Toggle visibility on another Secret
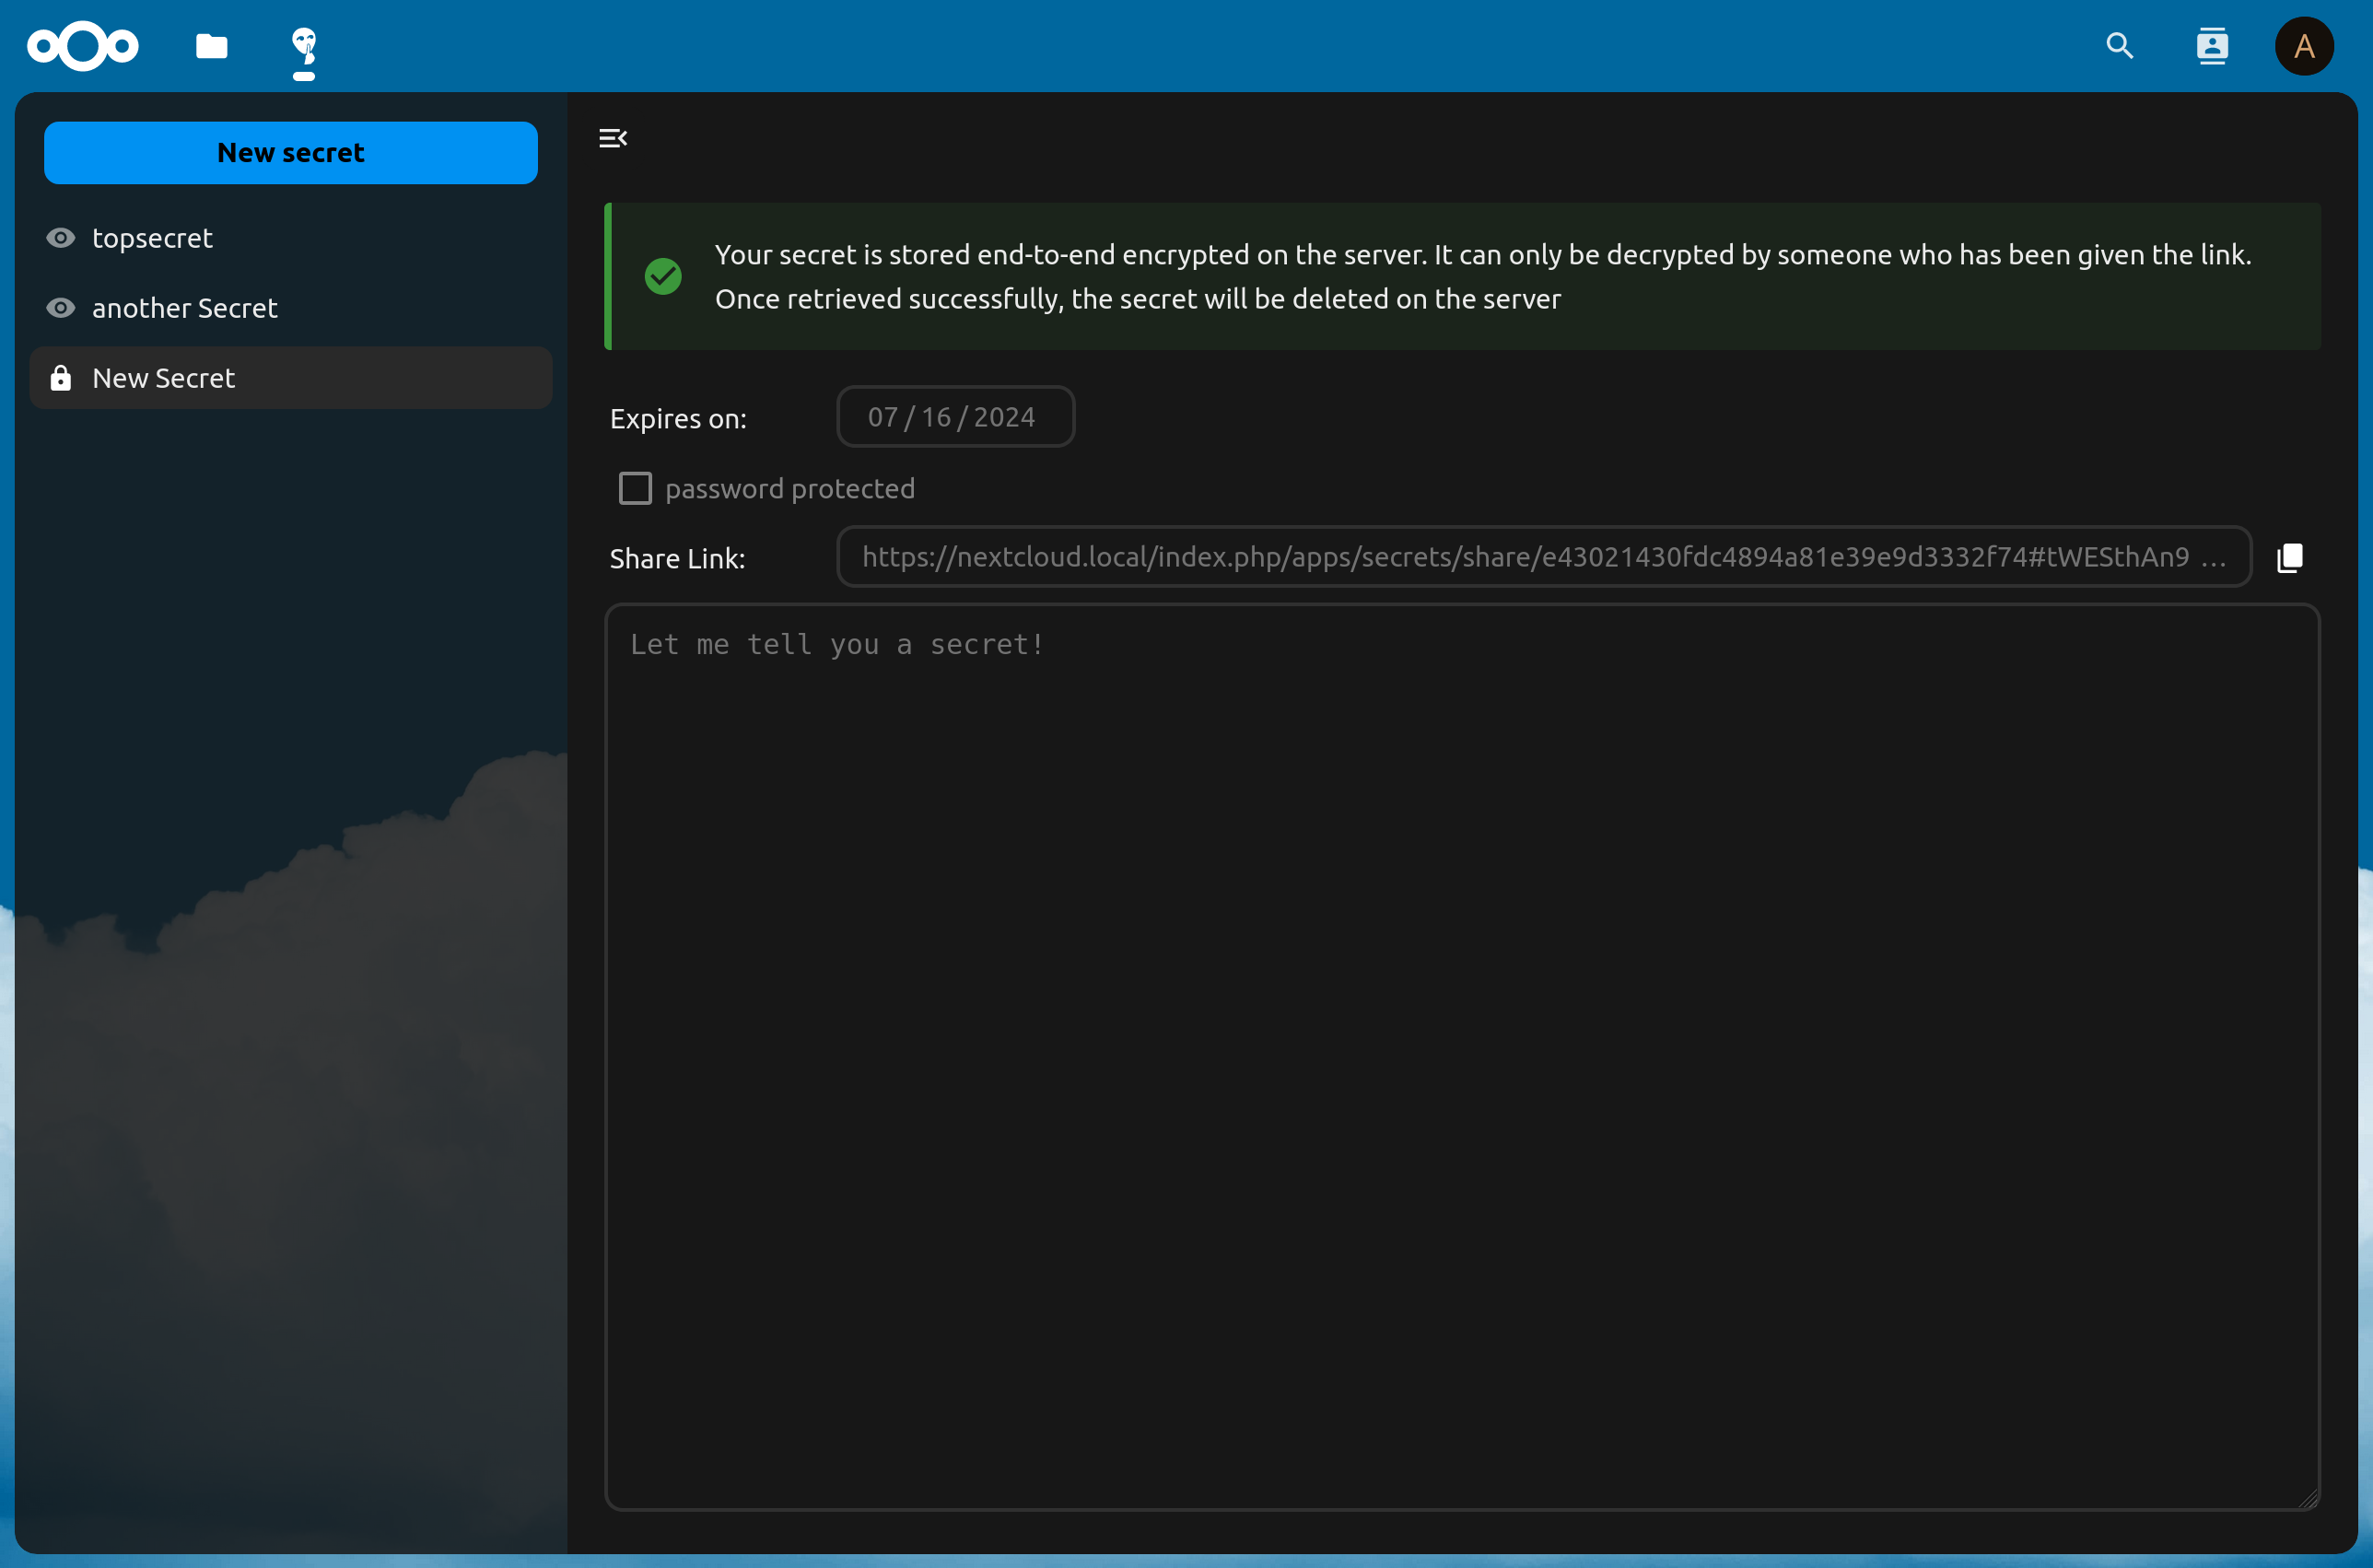The height and width of the screenshot is (1568, 2373). pyautogui.click(x=61, y=306)
